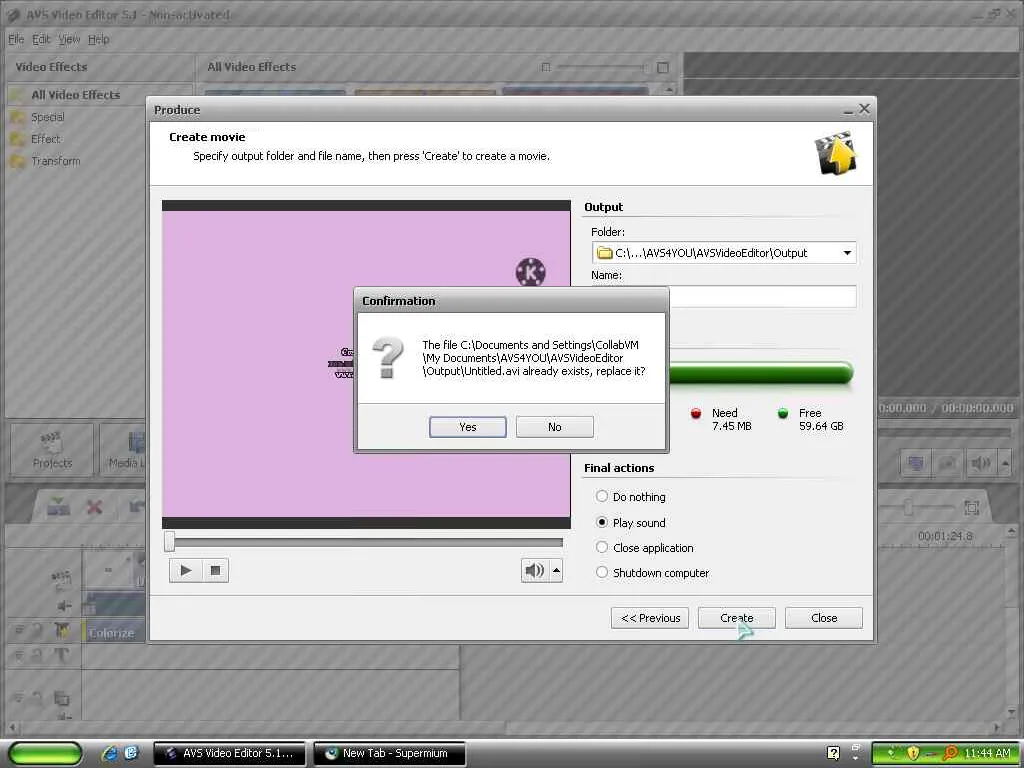Click the Close button in Produce dialog
Viewport: 1024px width, 768px height.
[x=824, y=618]
